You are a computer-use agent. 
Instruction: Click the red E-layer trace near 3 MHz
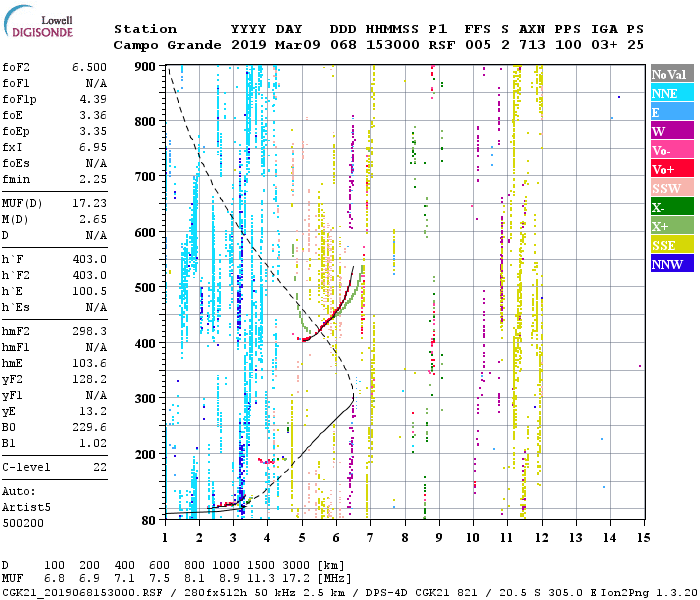226,504
